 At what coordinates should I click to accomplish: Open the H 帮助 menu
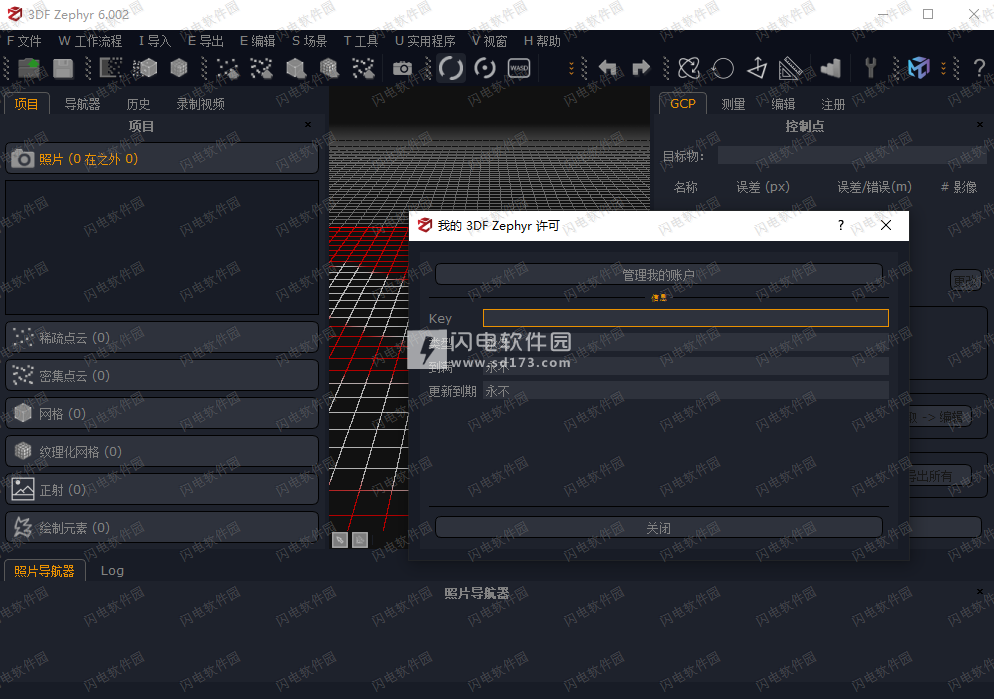pos(542,41)
